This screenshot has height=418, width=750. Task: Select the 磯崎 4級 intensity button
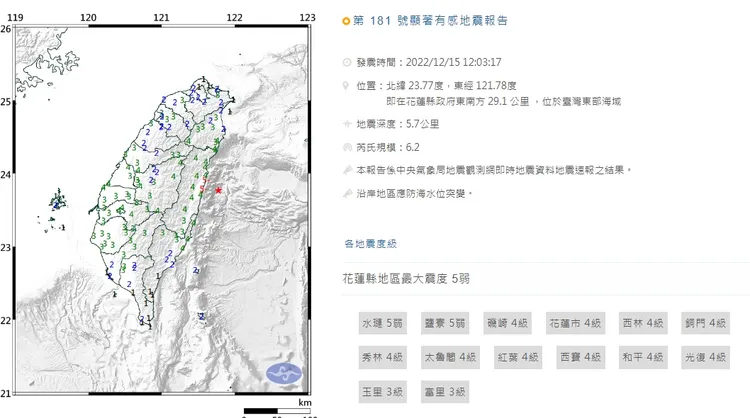click(x=507, y=323)
